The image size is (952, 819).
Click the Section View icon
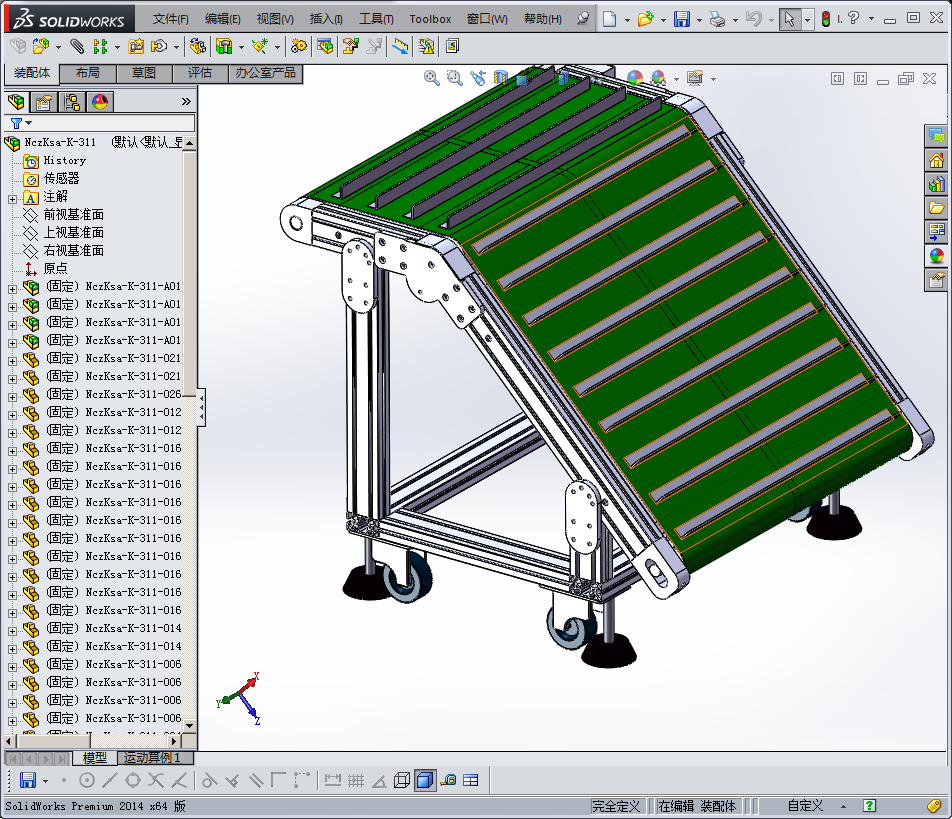(501, 78)
